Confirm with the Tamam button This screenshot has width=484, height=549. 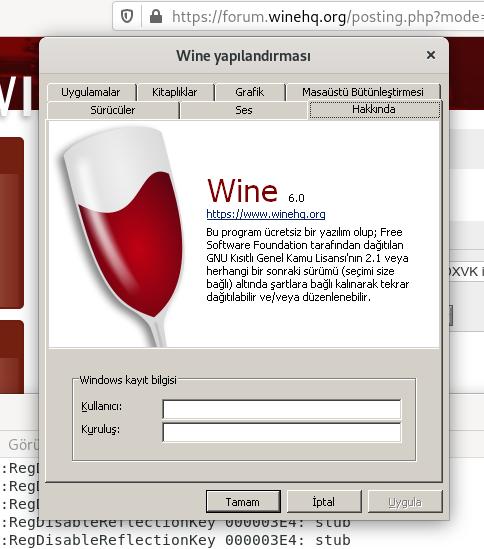[243, 502]
